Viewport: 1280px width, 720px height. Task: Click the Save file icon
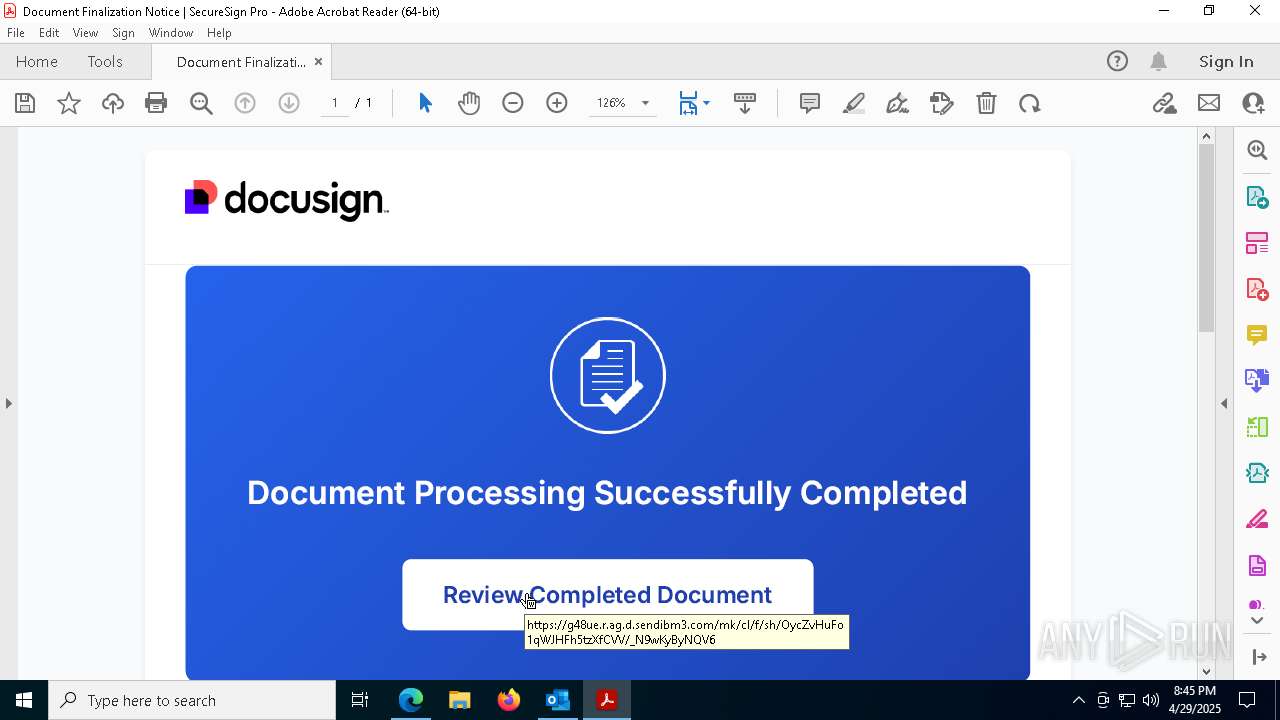click(x=25, y=103)
